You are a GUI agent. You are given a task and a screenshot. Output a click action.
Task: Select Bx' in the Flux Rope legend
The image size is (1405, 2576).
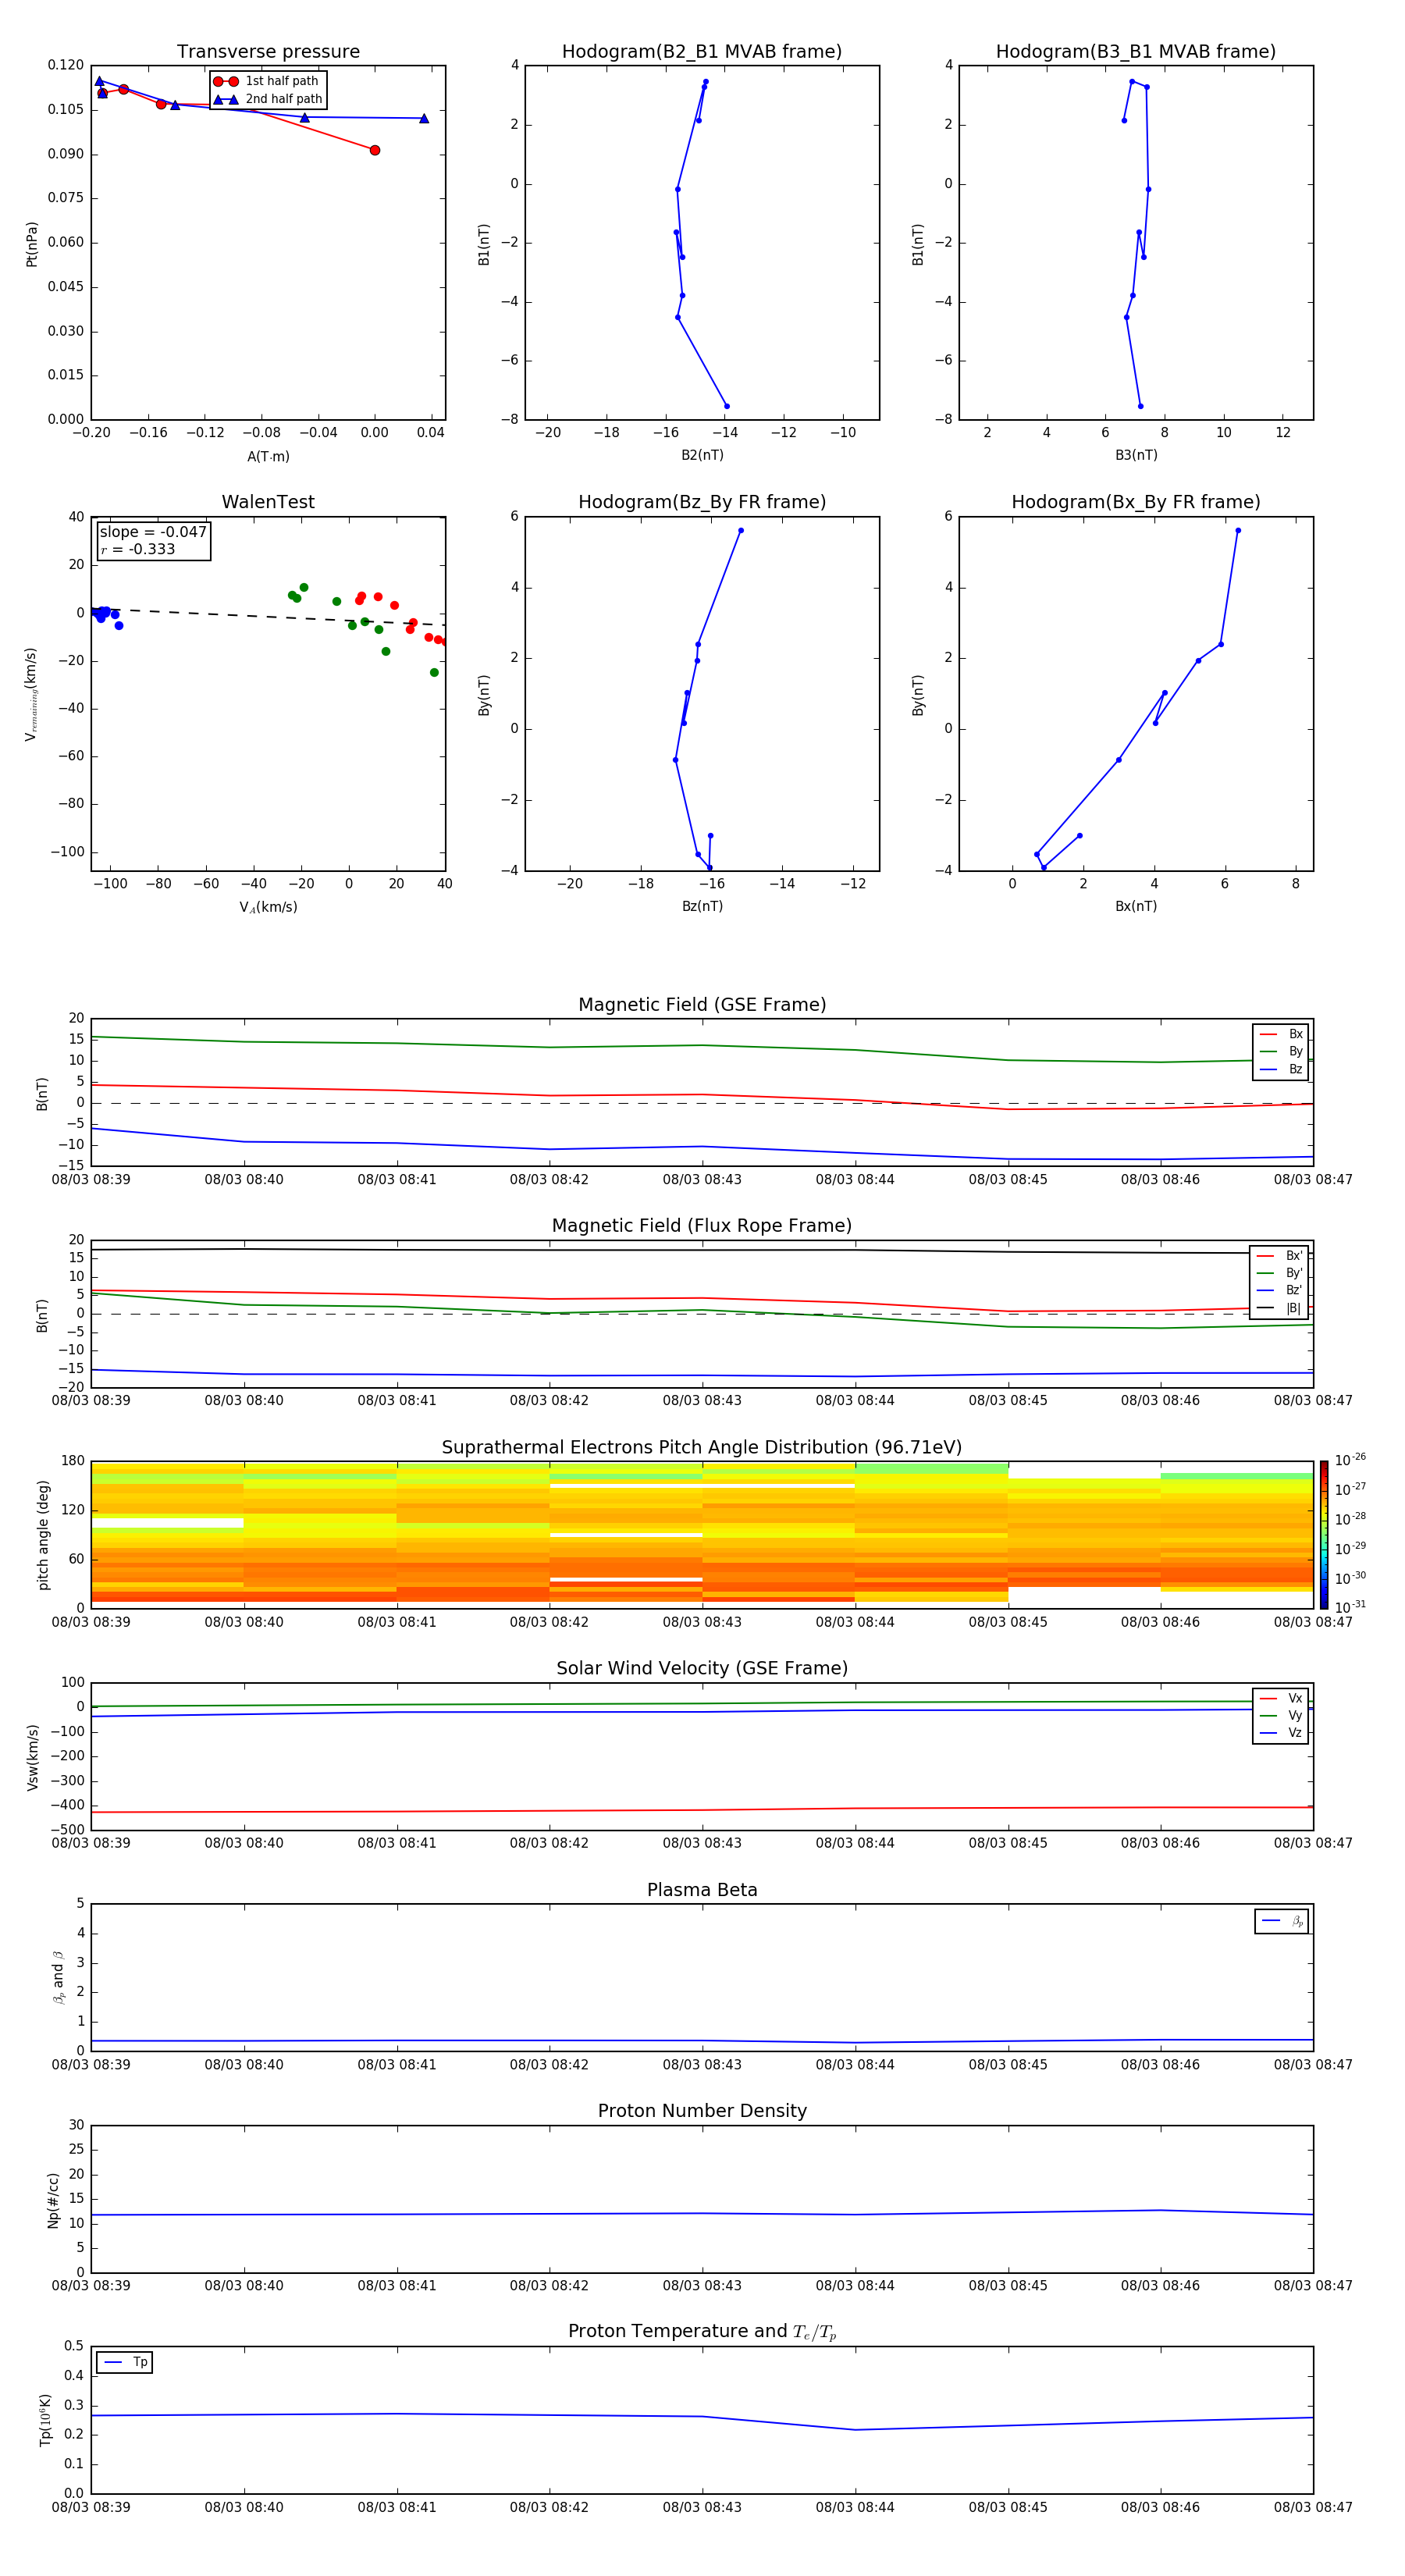(1280, 1256)
